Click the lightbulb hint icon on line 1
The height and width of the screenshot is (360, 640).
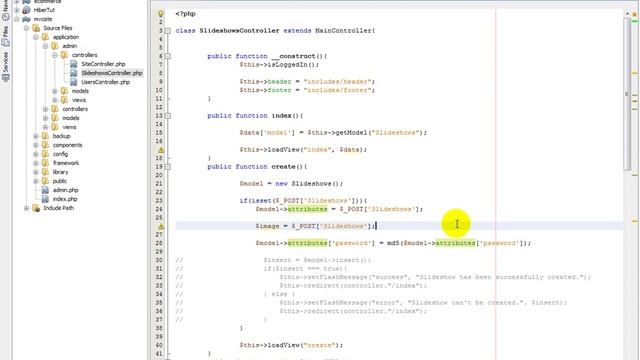(x=160, y=14)
